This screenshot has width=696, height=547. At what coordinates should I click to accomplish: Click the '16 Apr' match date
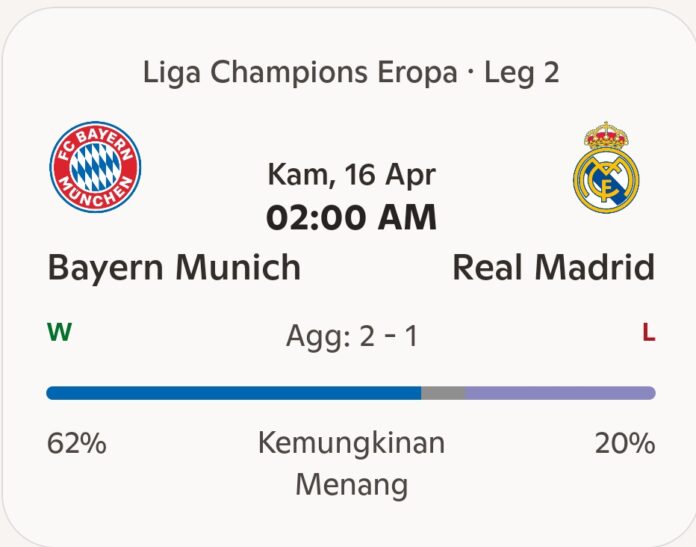tap(390, 175)
